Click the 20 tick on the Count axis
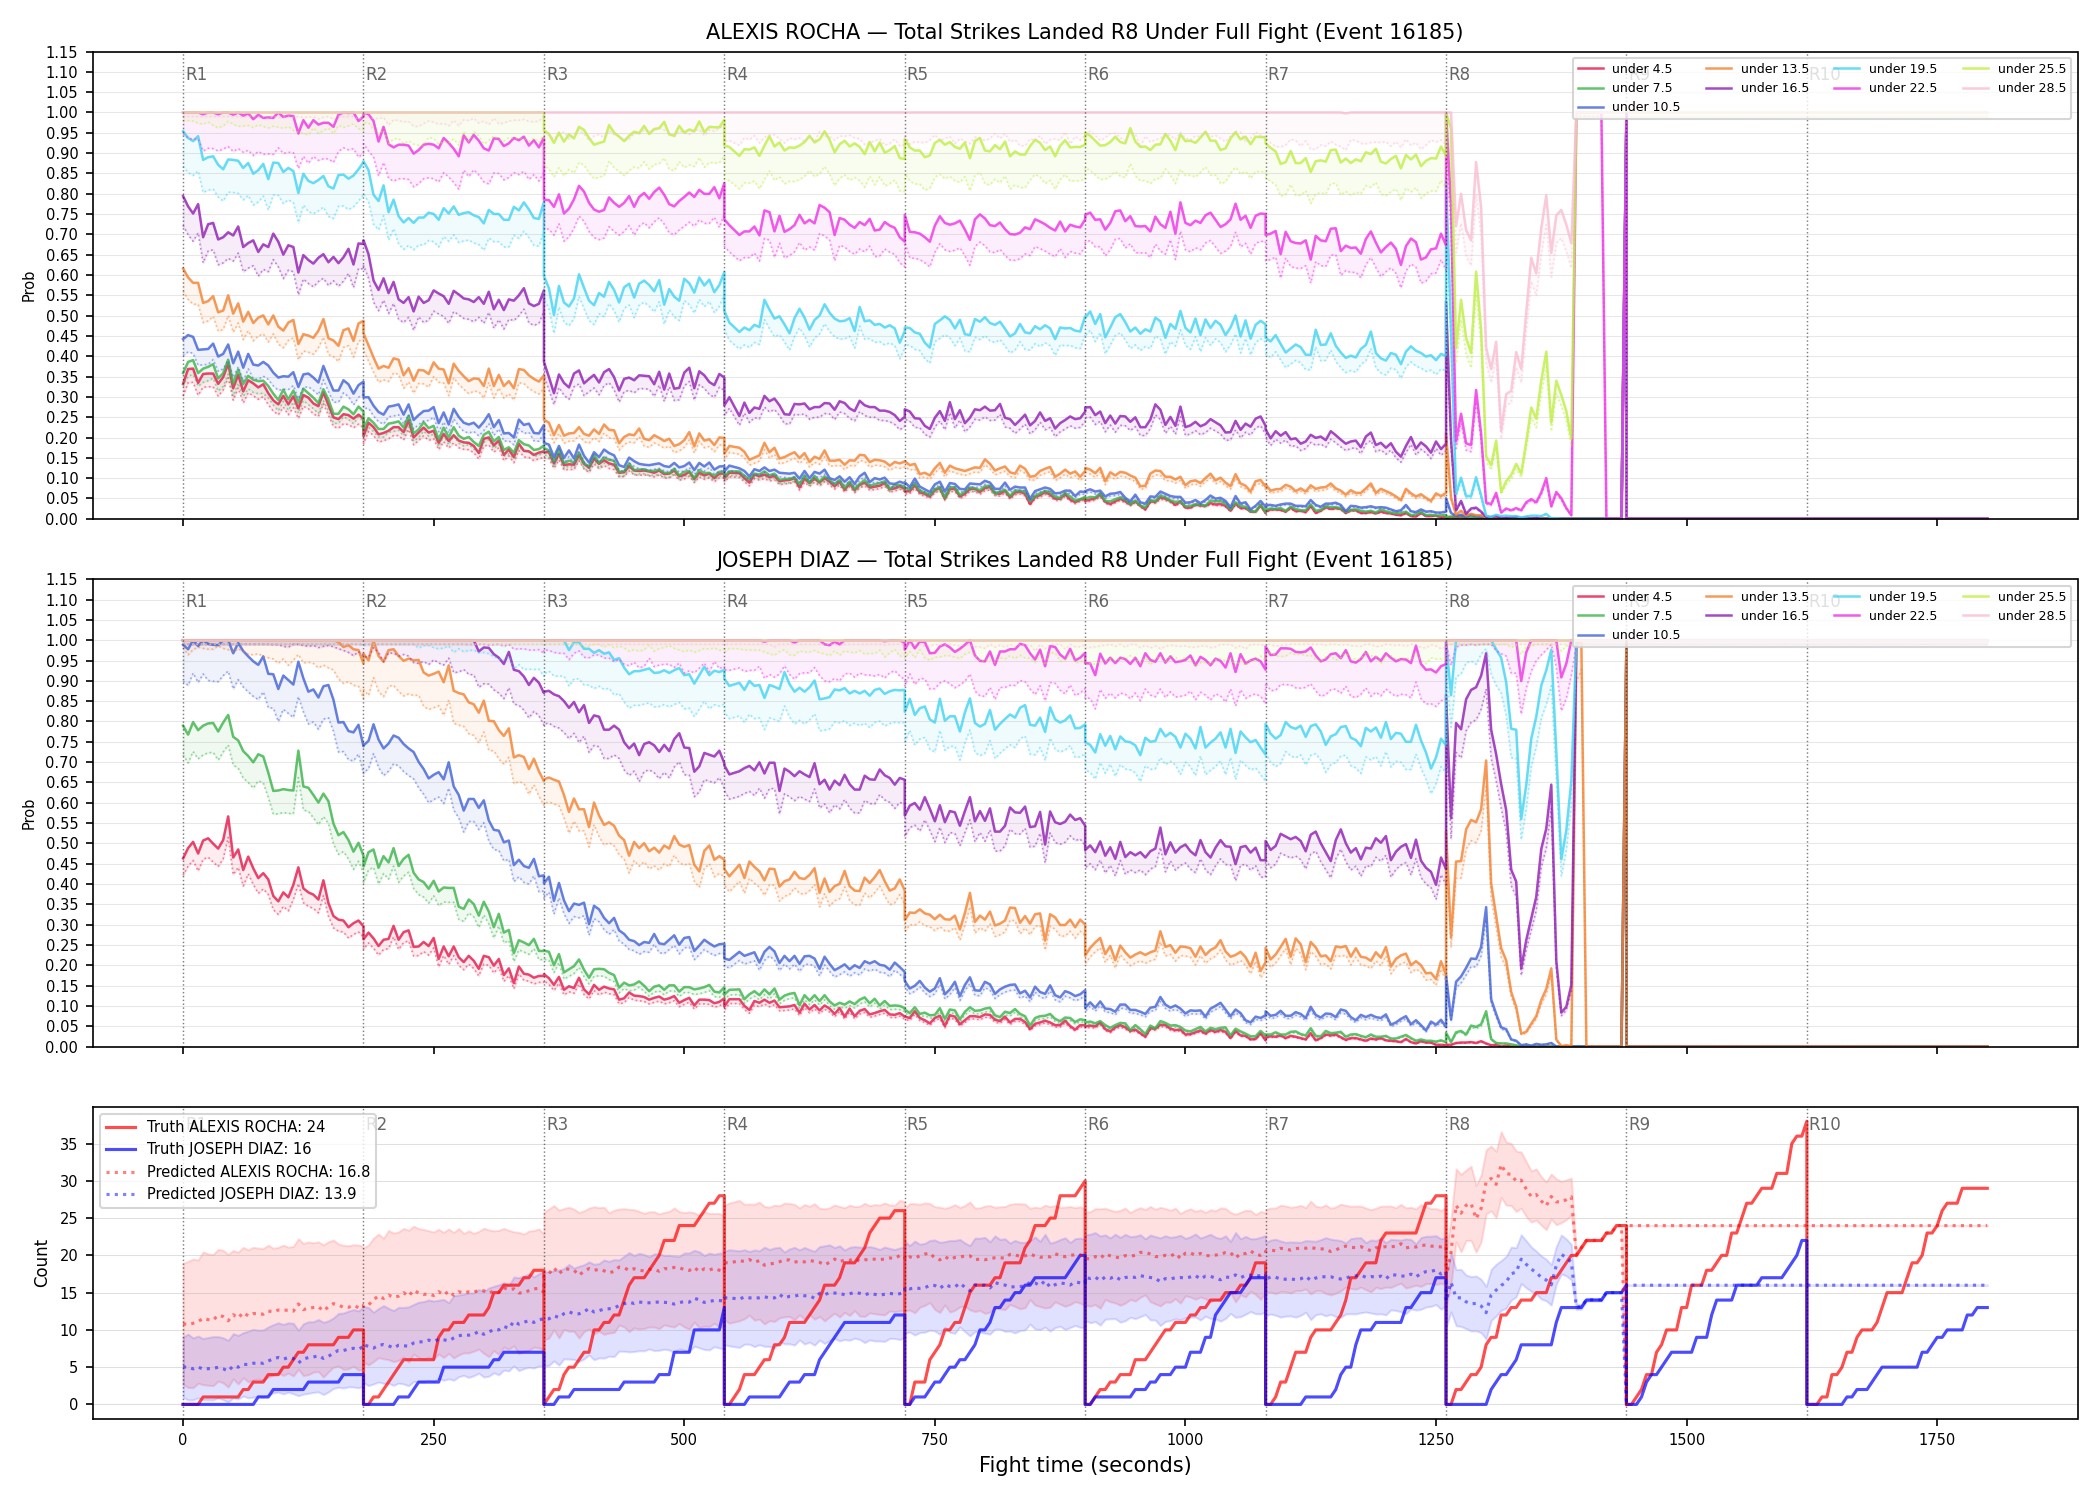This screenshot has height=1500, width=2100. [x=69, y=1255]
